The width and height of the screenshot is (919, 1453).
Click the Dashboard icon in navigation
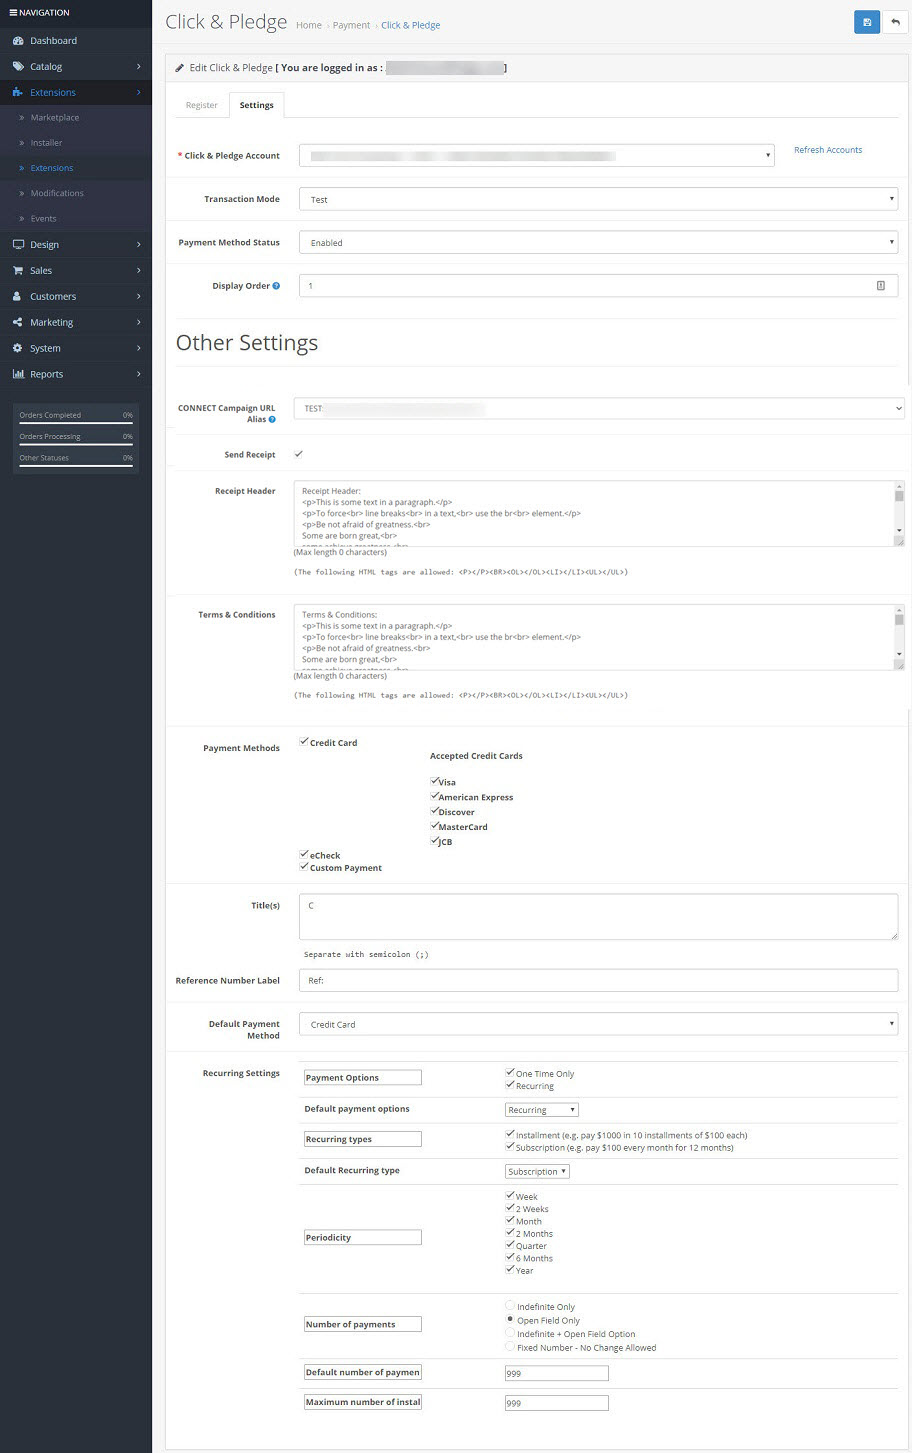point(18,41)
